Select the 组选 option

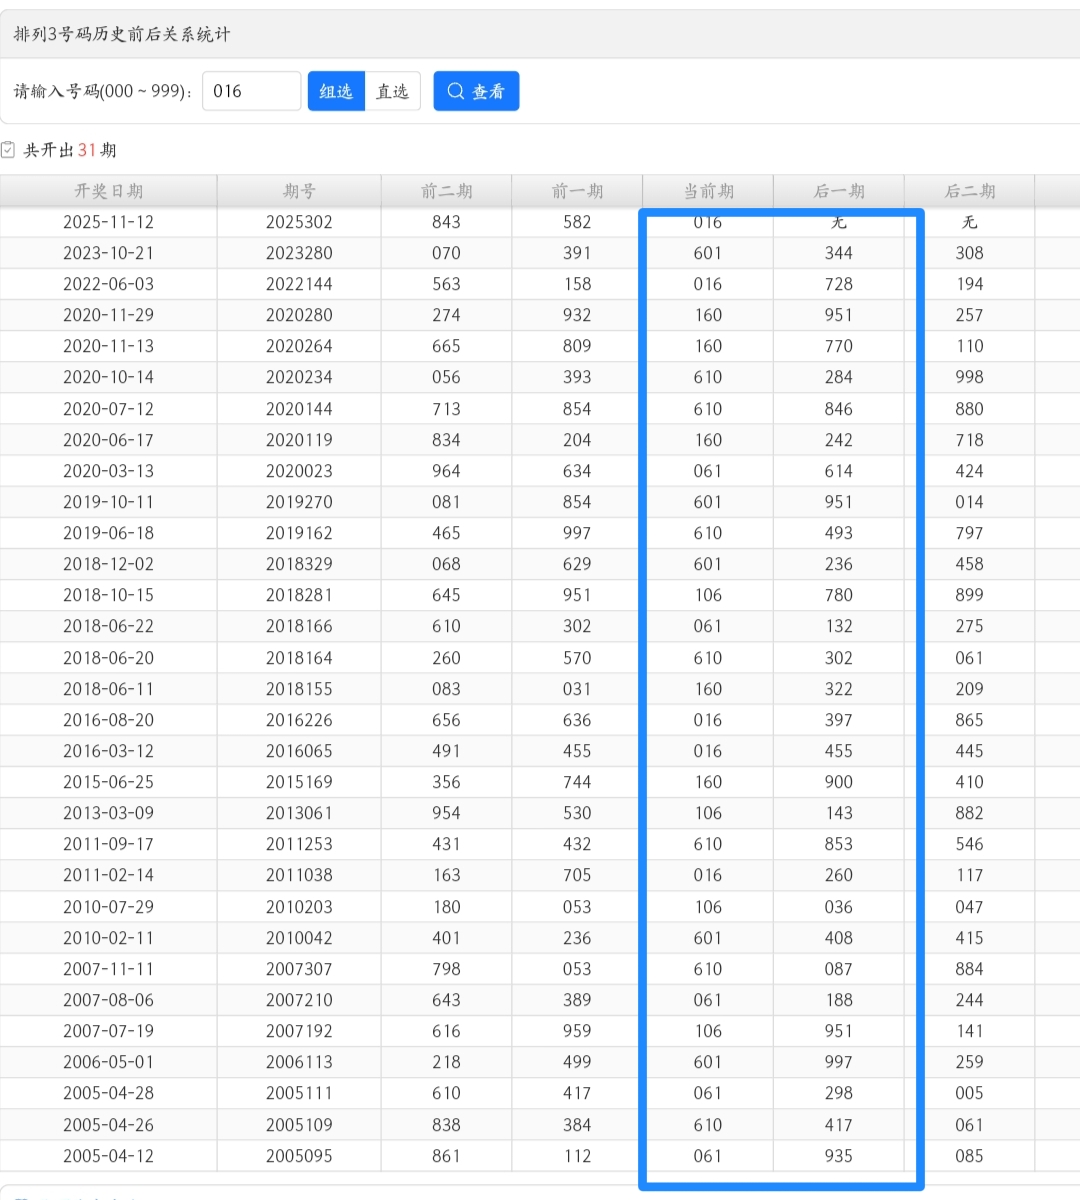pos(336,91)
